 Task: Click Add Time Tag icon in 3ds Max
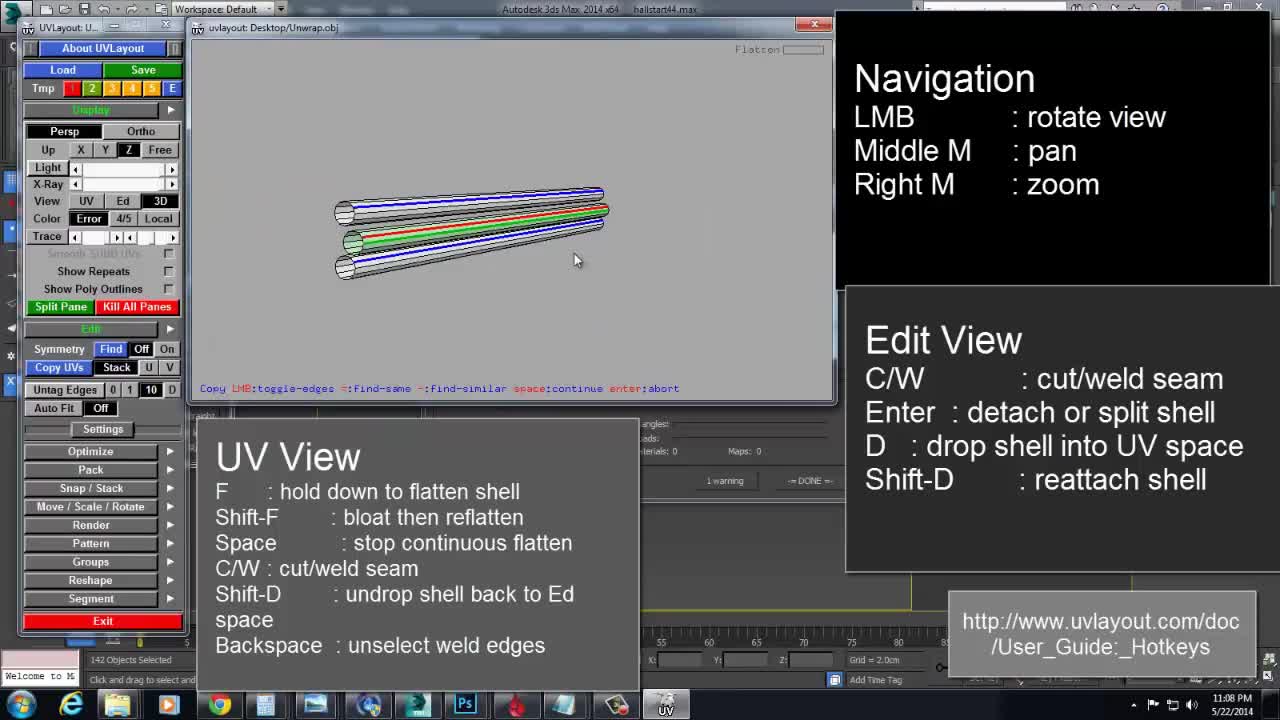pyautogui.click(x=834, y=680)
